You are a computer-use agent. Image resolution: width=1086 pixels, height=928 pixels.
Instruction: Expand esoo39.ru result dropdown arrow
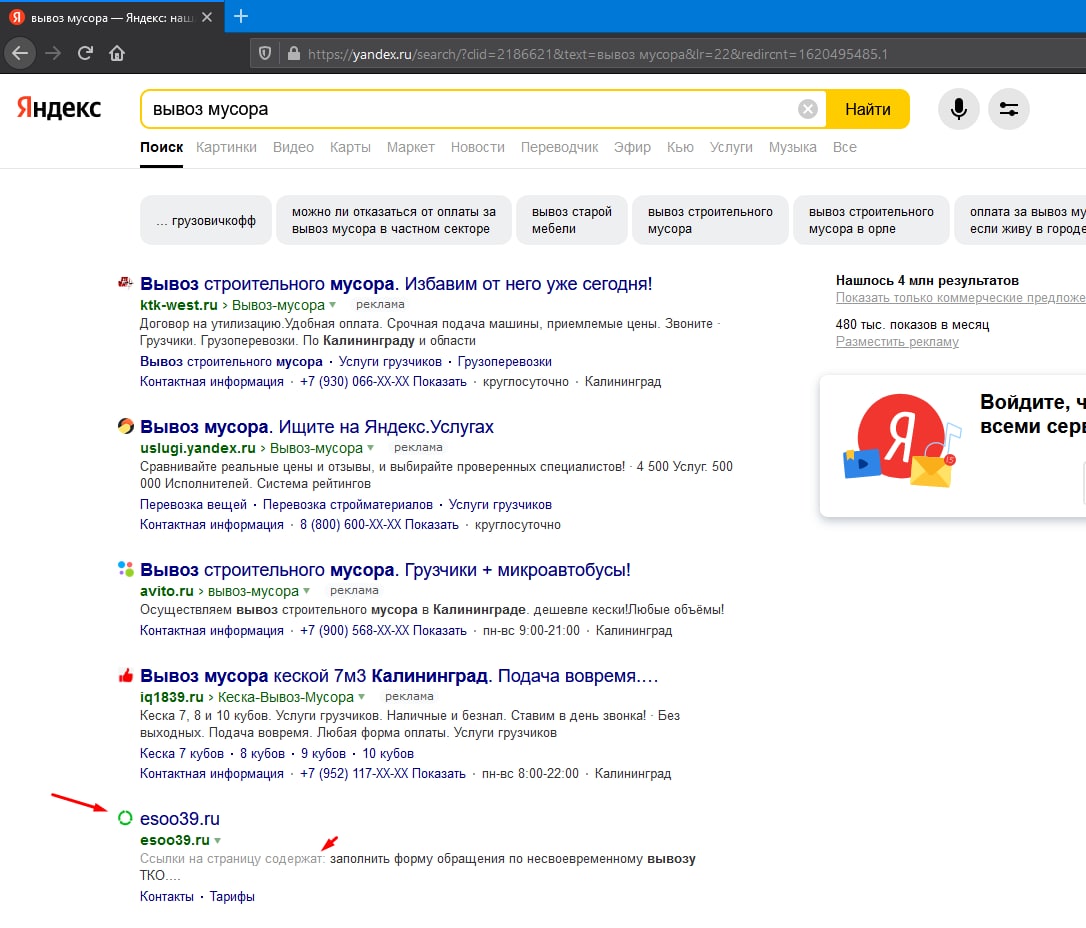(x=217, y=840)
